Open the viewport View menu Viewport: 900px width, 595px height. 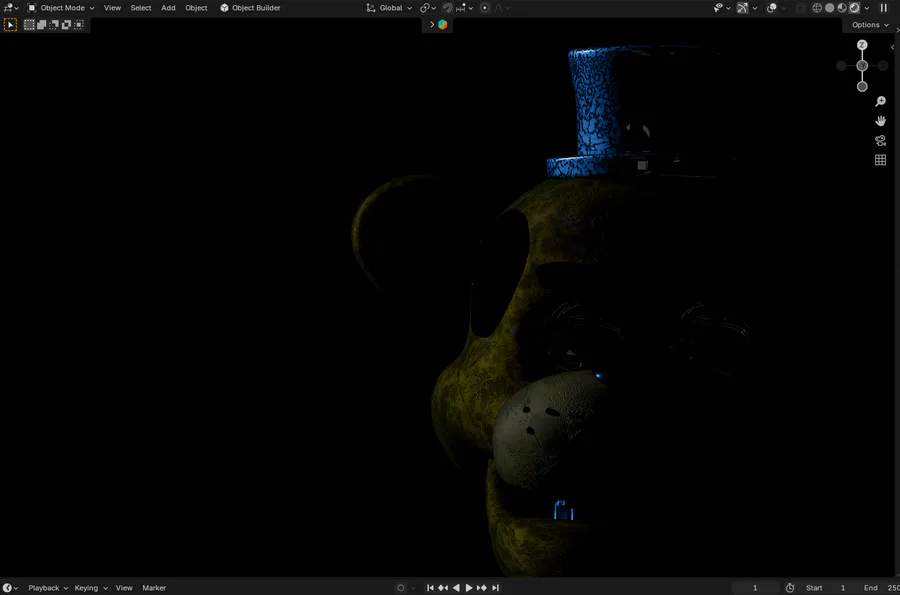[x=112, y=7]
